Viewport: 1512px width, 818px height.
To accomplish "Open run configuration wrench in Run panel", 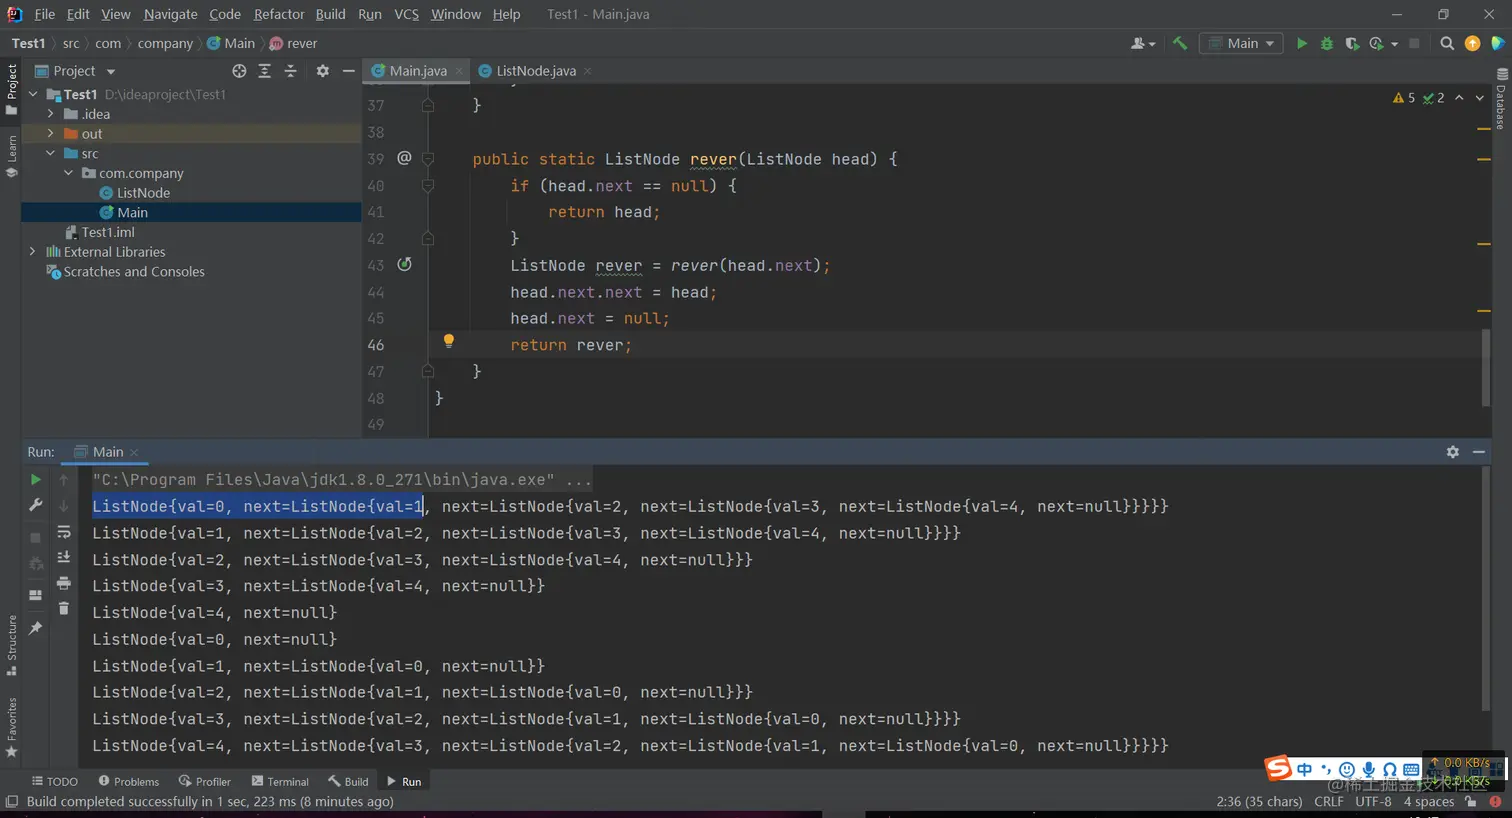I will [36, 505].
